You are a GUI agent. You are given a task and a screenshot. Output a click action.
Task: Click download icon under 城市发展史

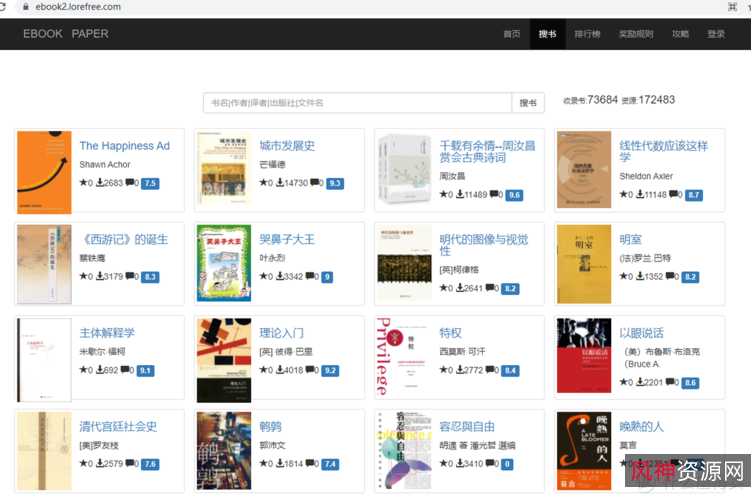coord(281,183)
